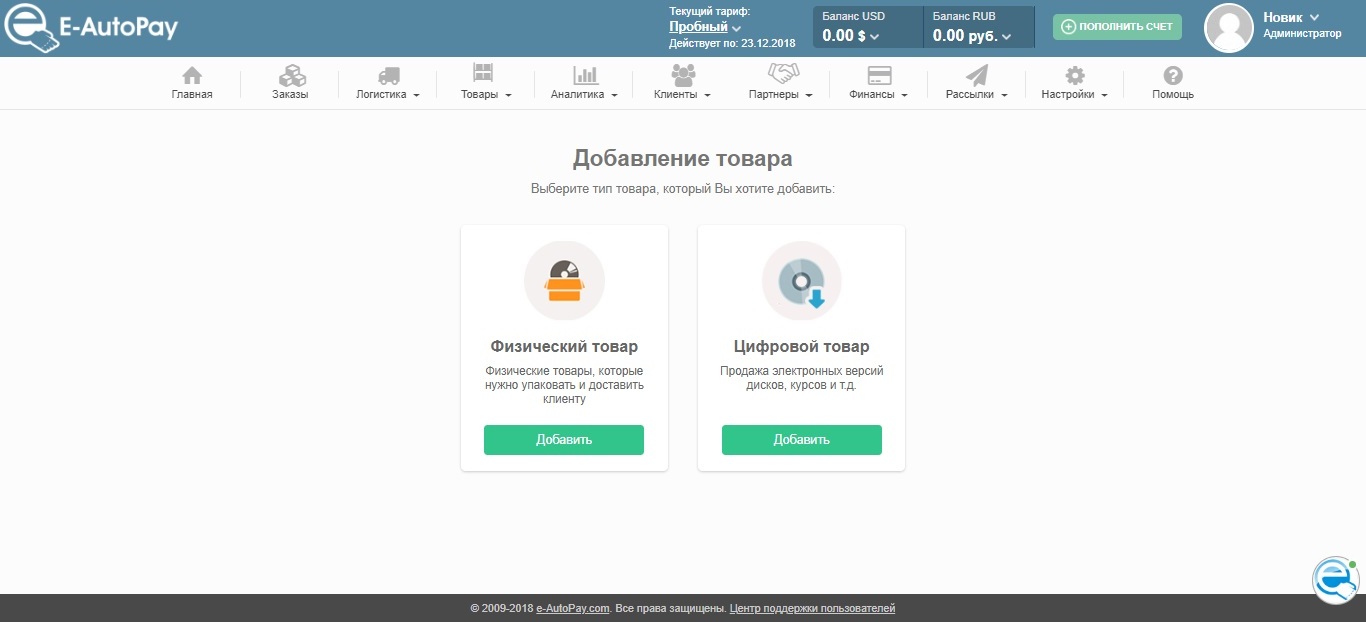Viewport: 1366px width, 622px height.
Task: Click the E-AutoPay logo
Action: click(x=92, y=28)
